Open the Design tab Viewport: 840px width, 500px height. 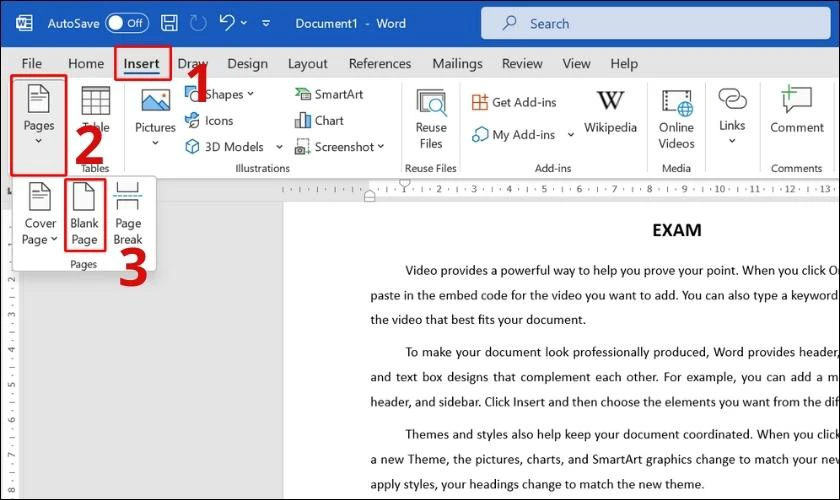point(248,63)
